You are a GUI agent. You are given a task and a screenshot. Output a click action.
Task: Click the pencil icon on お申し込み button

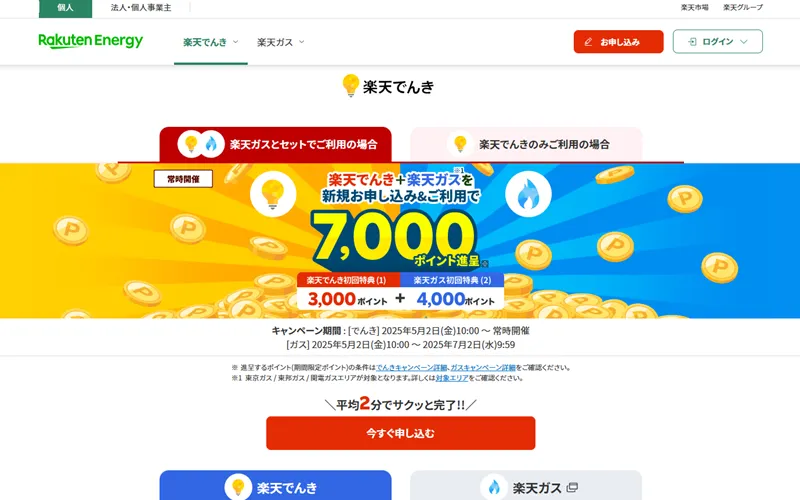[x=588, y=42]
